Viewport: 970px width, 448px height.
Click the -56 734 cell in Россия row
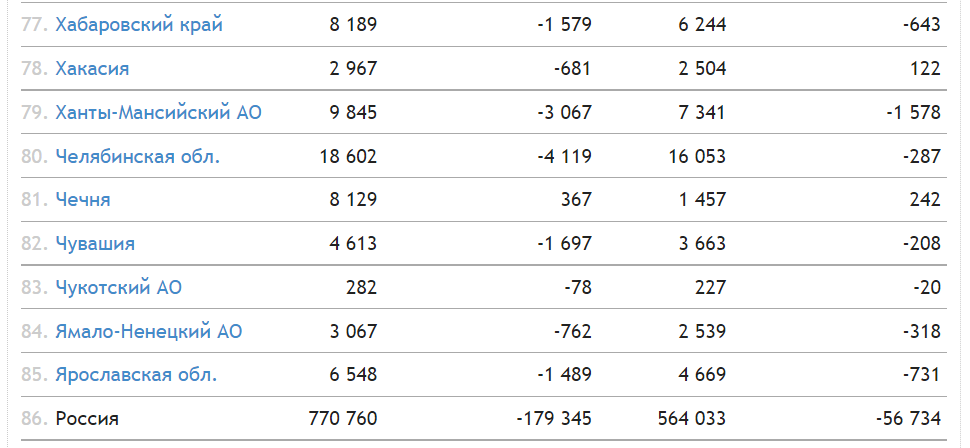(x=908, y=419)
